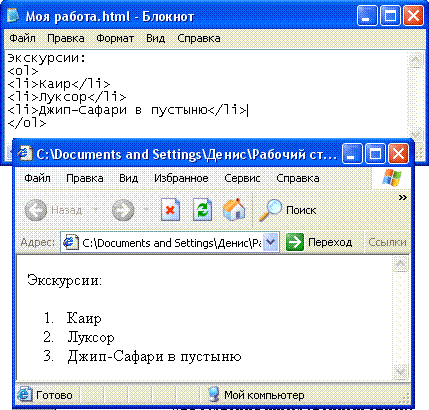Click the Windows flag logo in browser
This screenshot has height=410, width=429.
click(392, 178)
